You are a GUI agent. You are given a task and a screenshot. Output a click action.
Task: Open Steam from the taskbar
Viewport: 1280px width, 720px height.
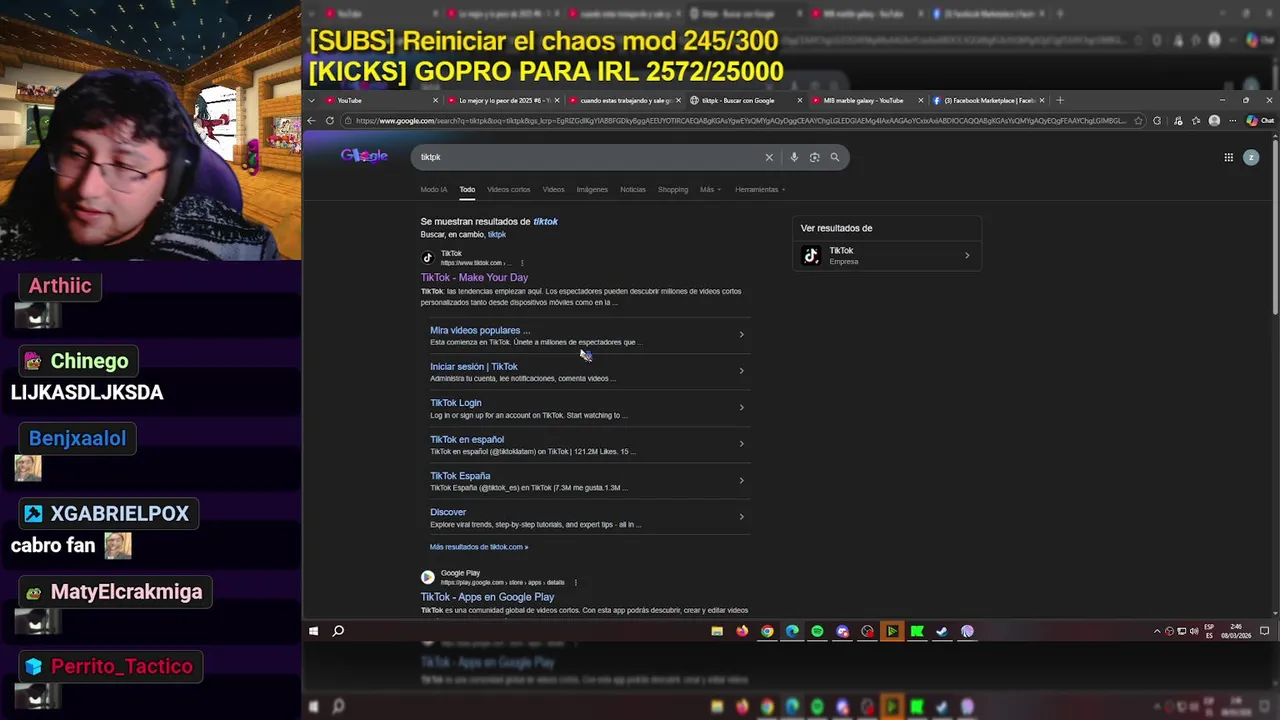coord(942,631)
